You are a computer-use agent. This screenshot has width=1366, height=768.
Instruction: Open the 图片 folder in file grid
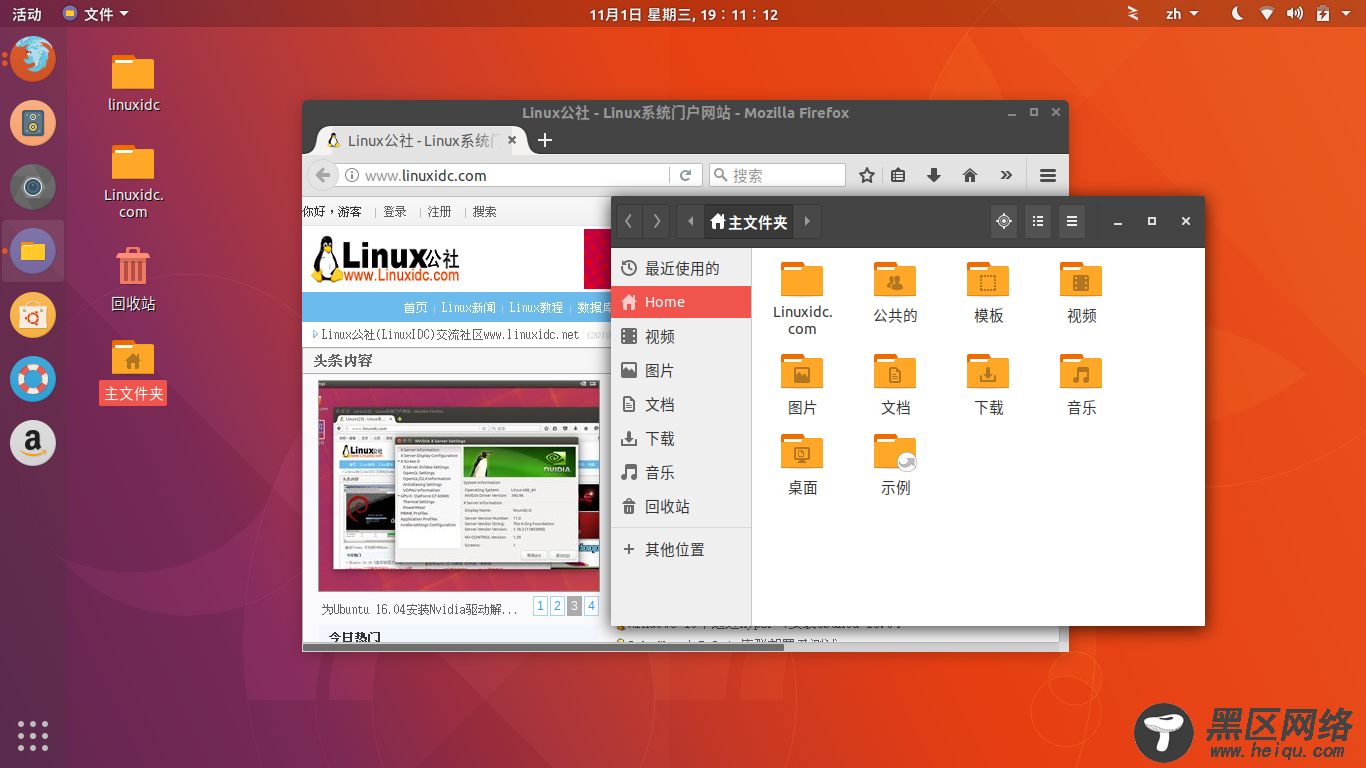[x=802, y=385]
